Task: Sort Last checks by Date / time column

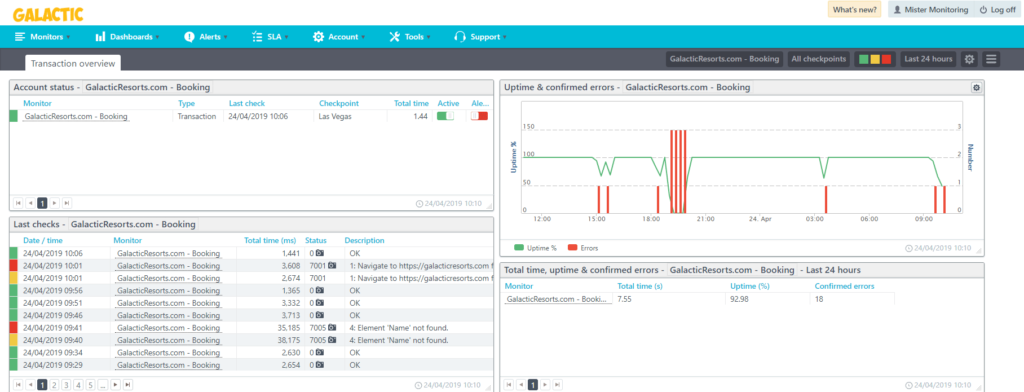Action: [43, 240]
